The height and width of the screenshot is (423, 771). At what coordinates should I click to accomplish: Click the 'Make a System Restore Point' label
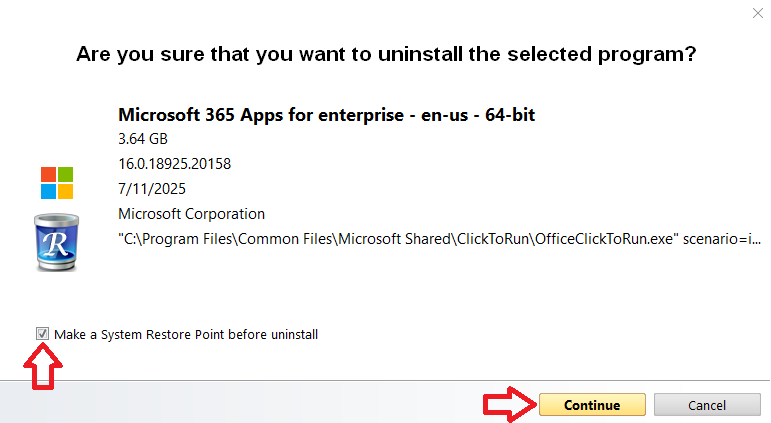(x=186, y=334)
